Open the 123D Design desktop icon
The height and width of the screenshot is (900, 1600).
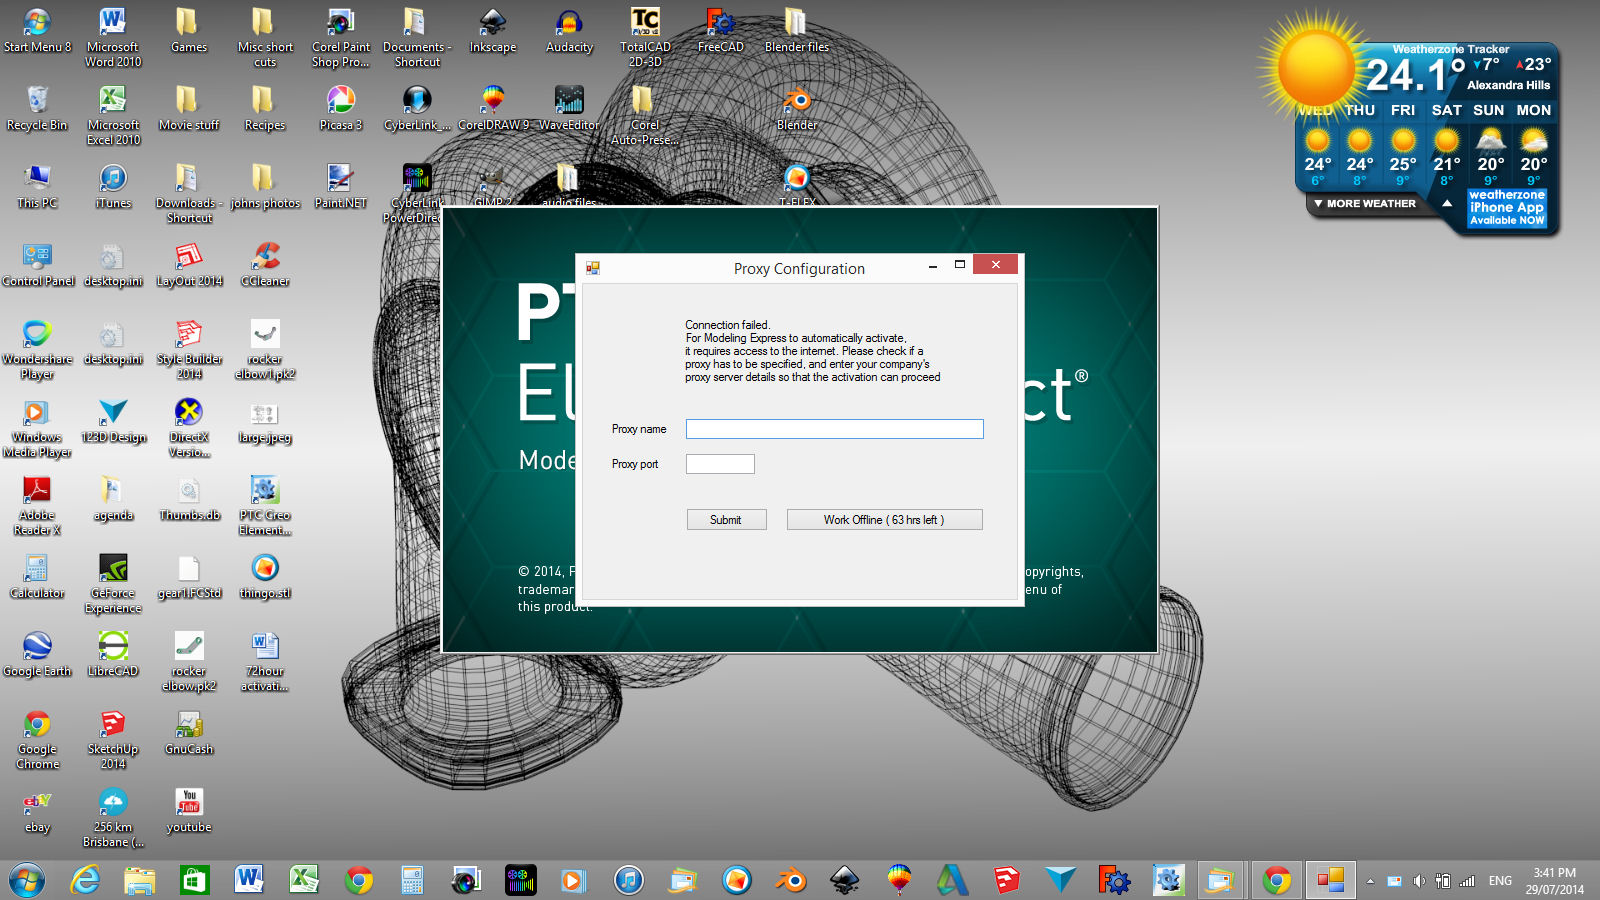(x=113, y=420)
